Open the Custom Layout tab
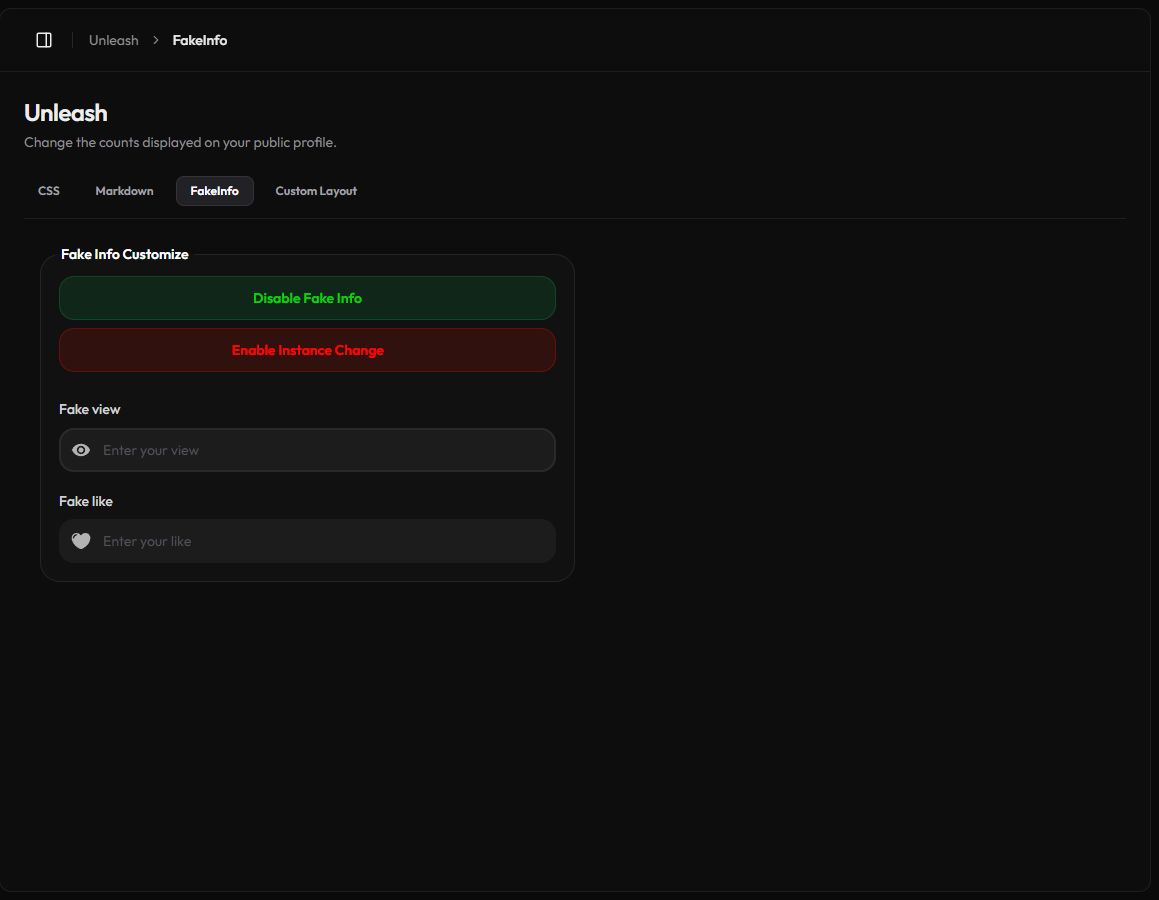The width and height of the screenshot is (1159, 900). pos(316,191)
